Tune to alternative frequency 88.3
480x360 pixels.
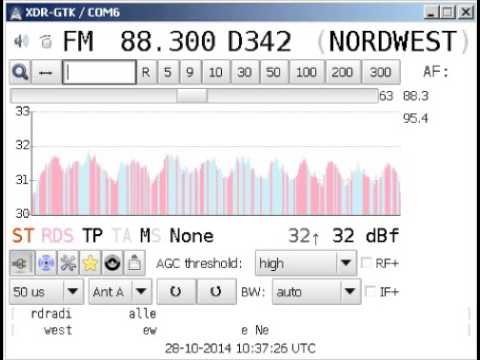click(x=415, y=96)
